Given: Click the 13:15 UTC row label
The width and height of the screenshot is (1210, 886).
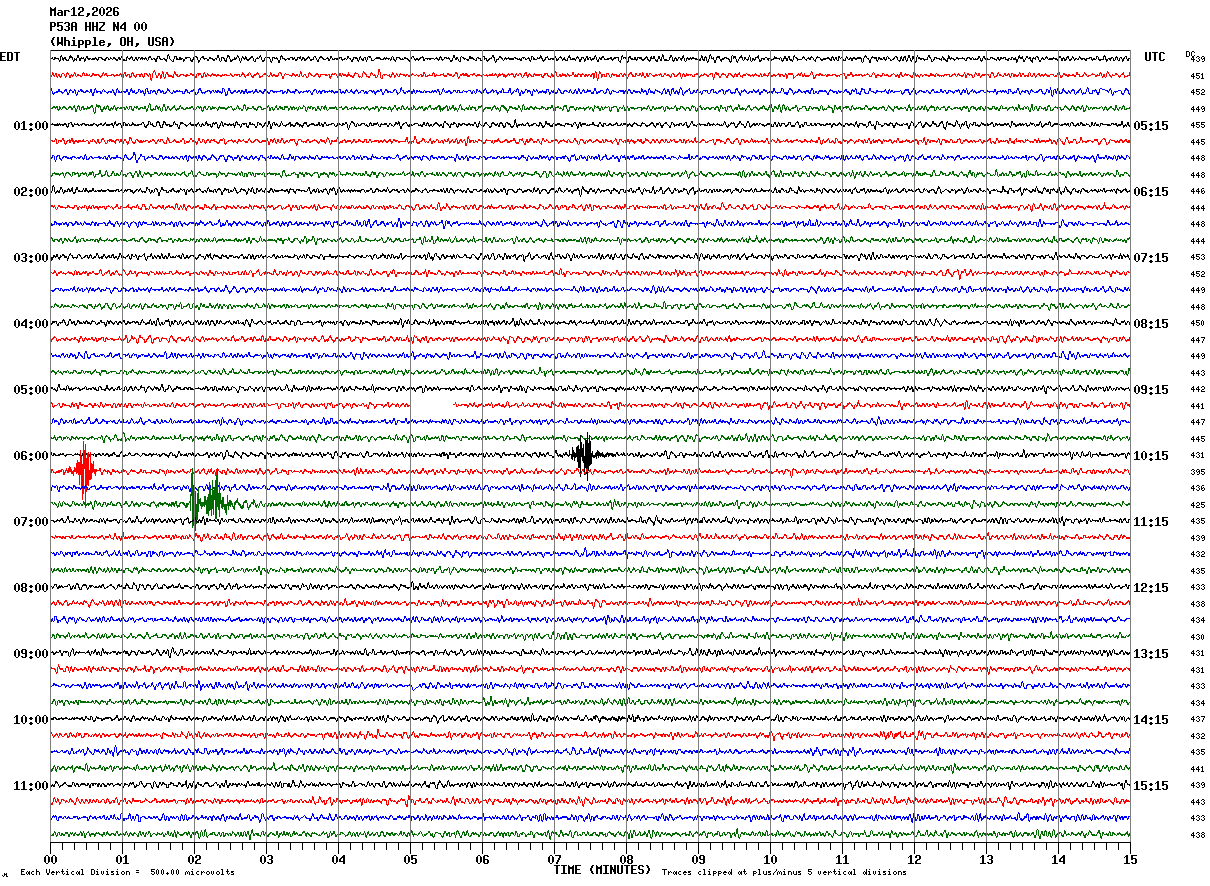Looking at the screenshot, I should 1151,654.
